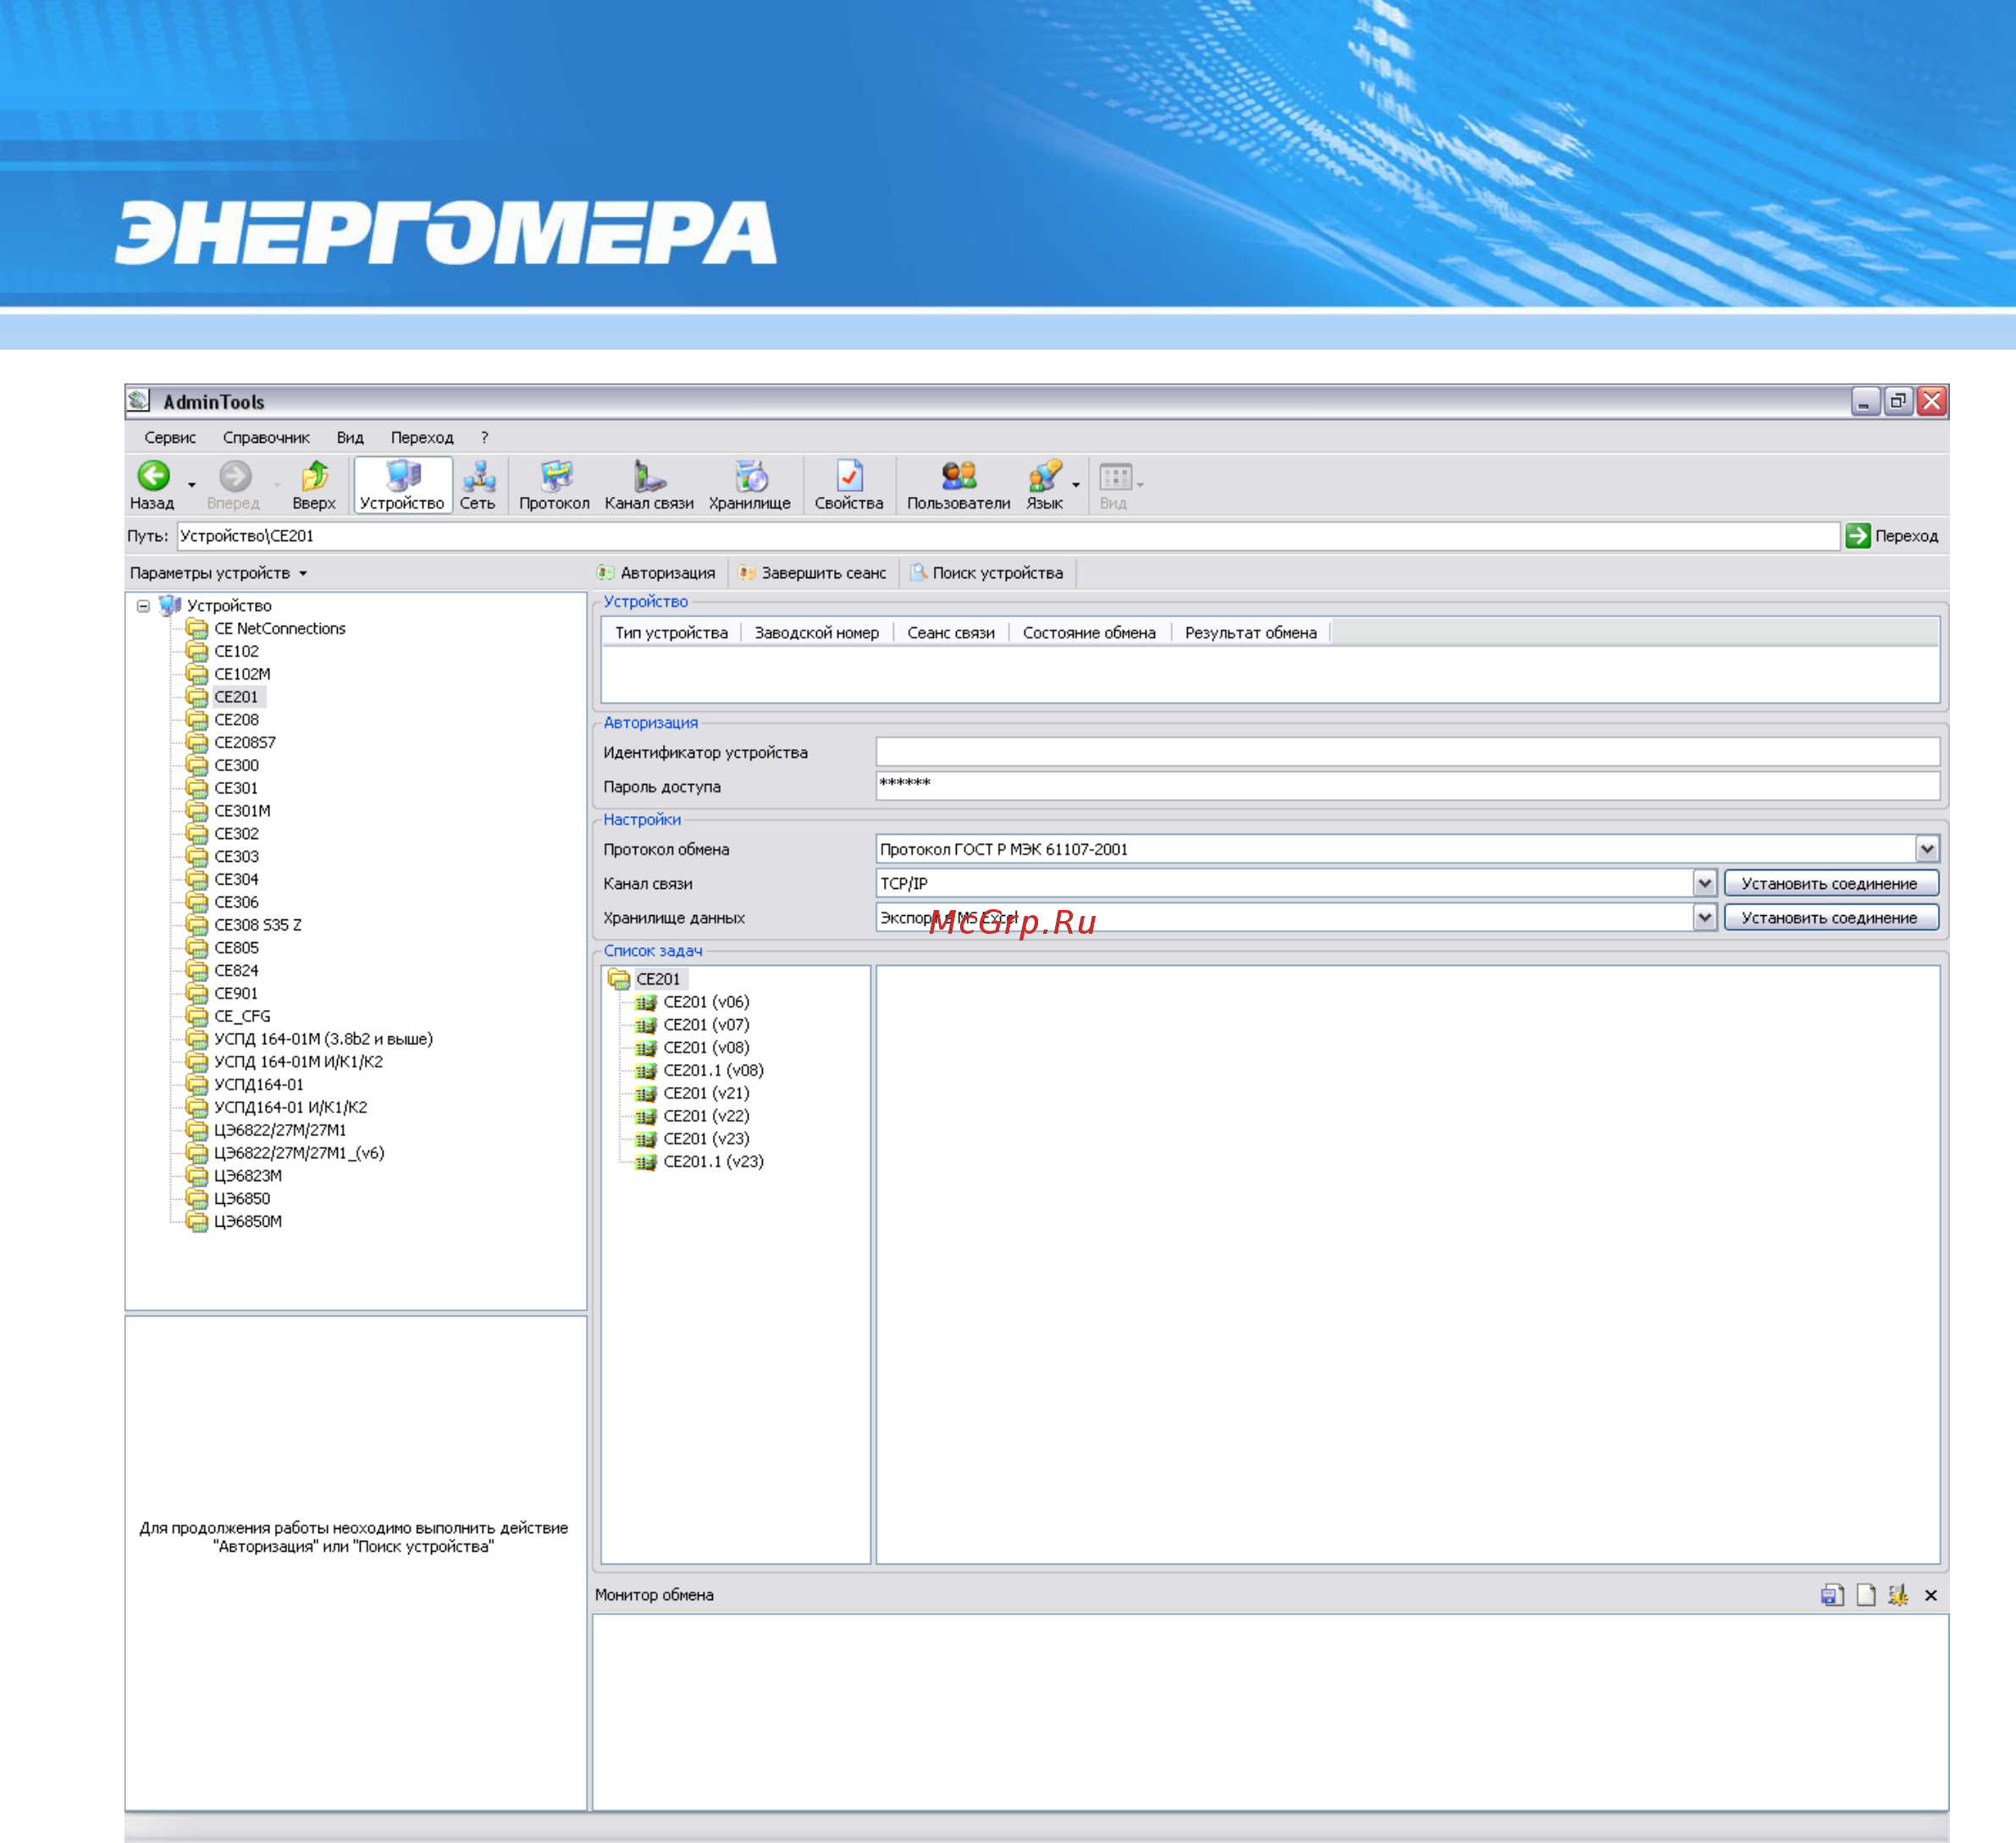Image resolution: width=2016 pixels, height=1843 pixels.
Task: Click the Завершить сеанс button
Action: click(813, 573)
